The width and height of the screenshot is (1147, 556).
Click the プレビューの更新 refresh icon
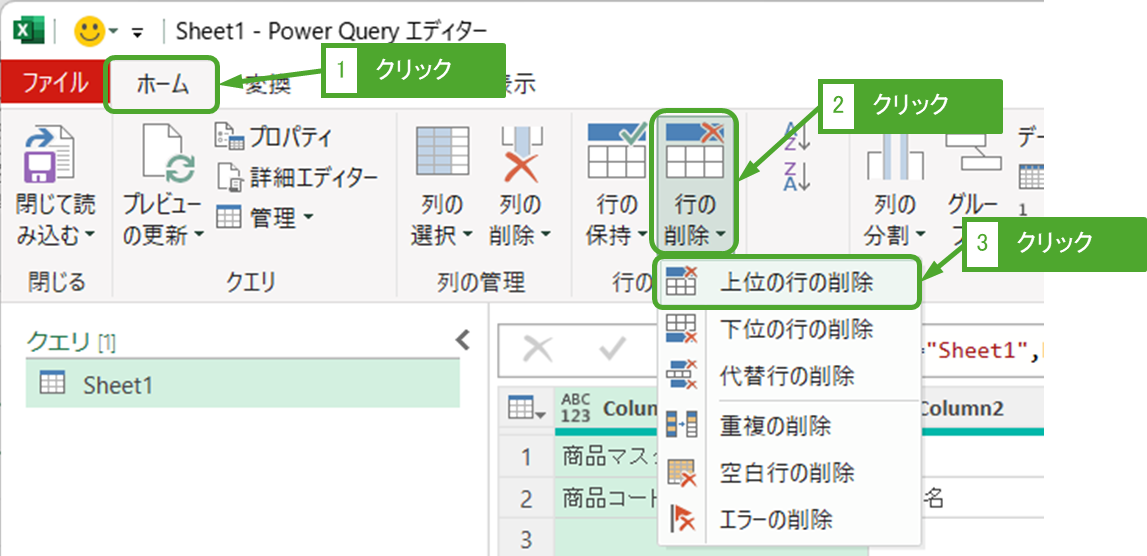[165, 155]
